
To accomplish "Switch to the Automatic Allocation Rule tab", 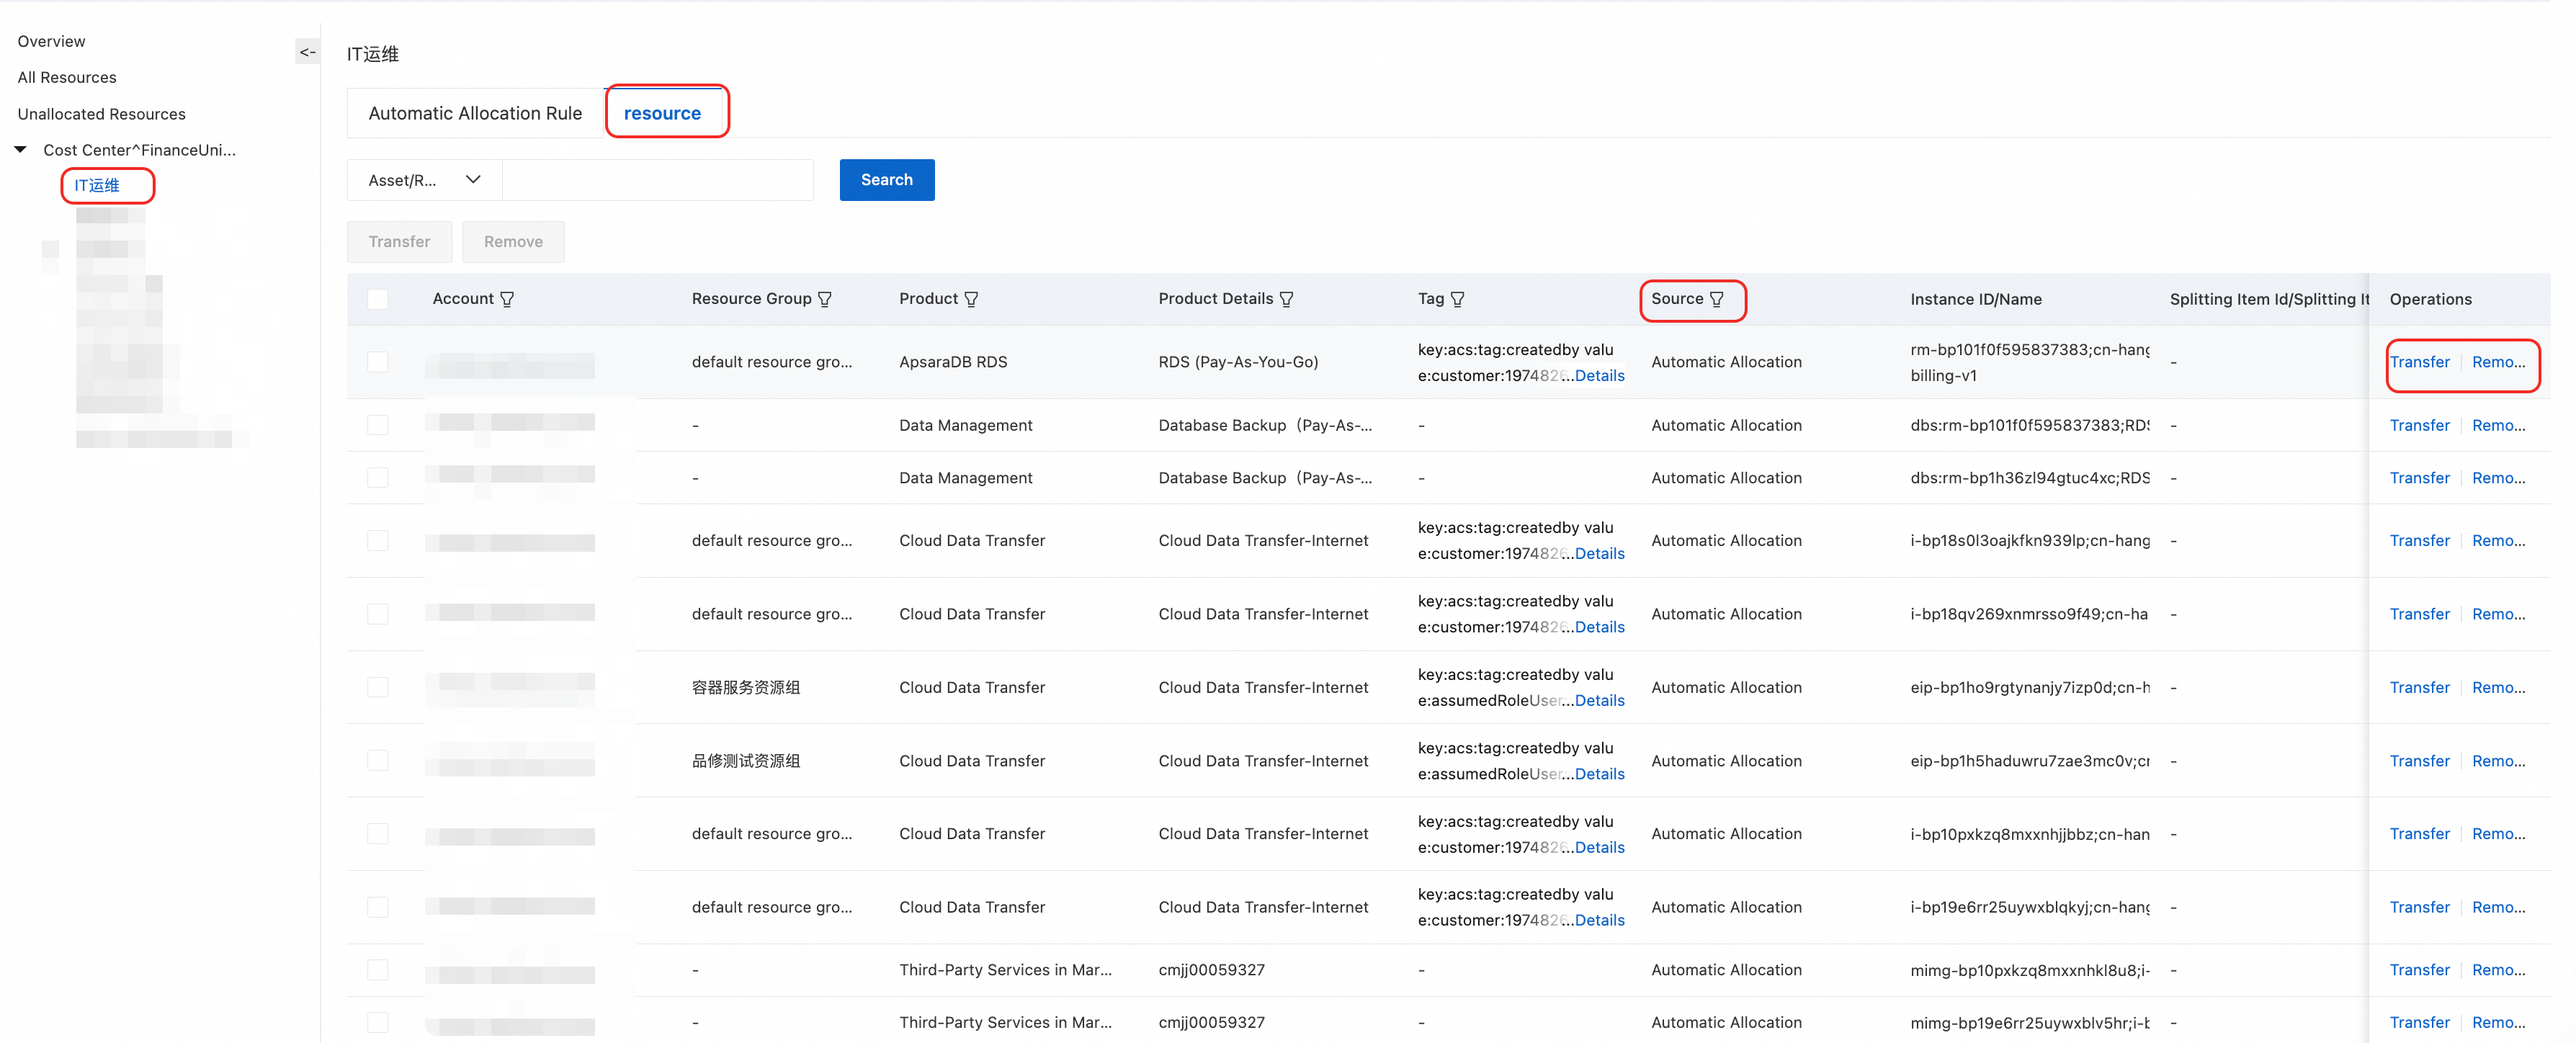I will [x=475, y=113].
